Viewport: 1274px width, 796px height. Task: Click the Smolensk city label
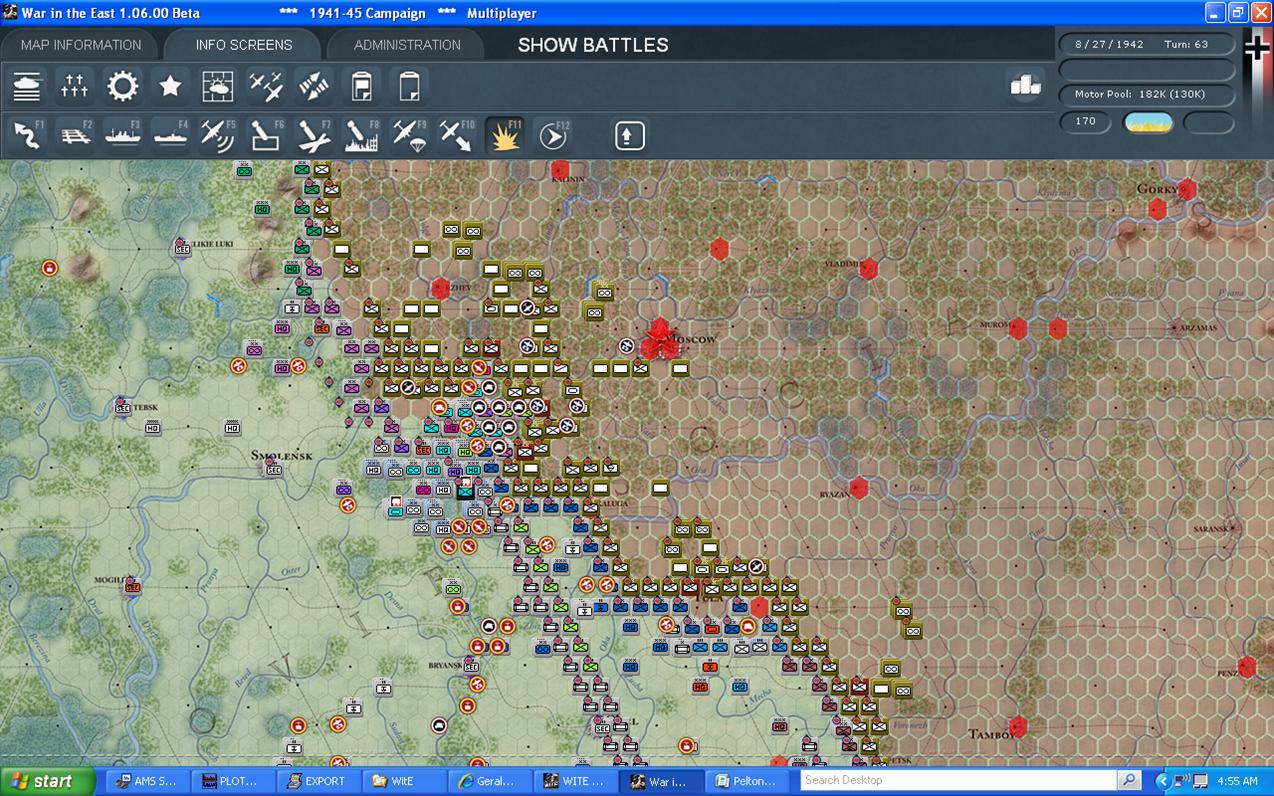click(283, 455)
